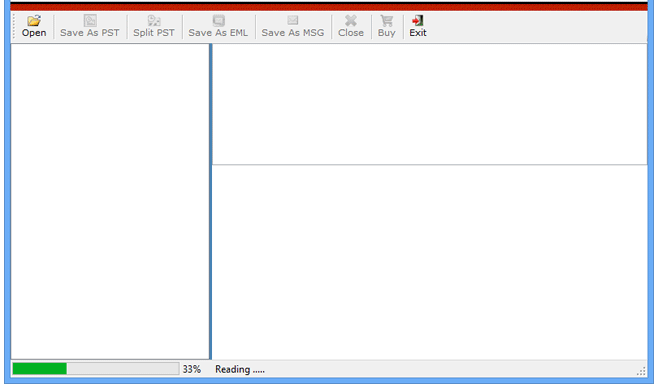Click the "Open" text label
Viewport: 655px width, 386px height.
(34, 33)
